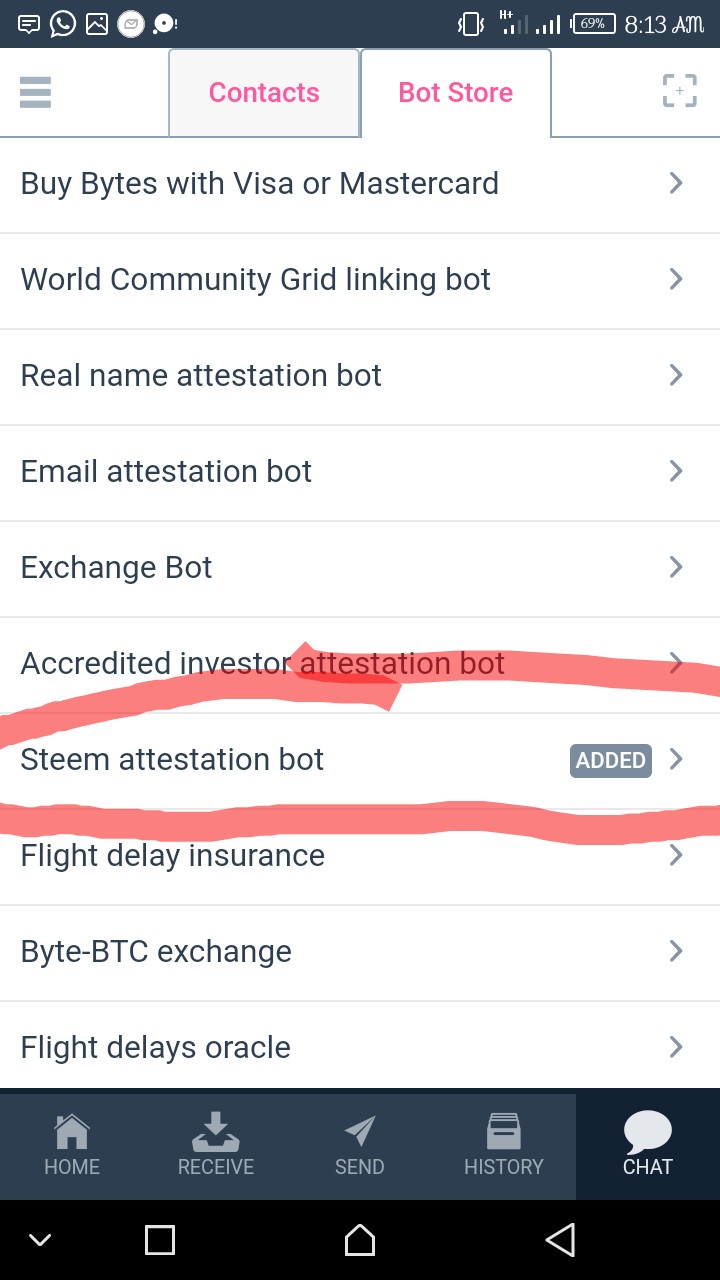This screenshot has height=1280, width=720.
Task: Open Buy Bytes with Visa or Mastercard
Action: coord(260,184)
